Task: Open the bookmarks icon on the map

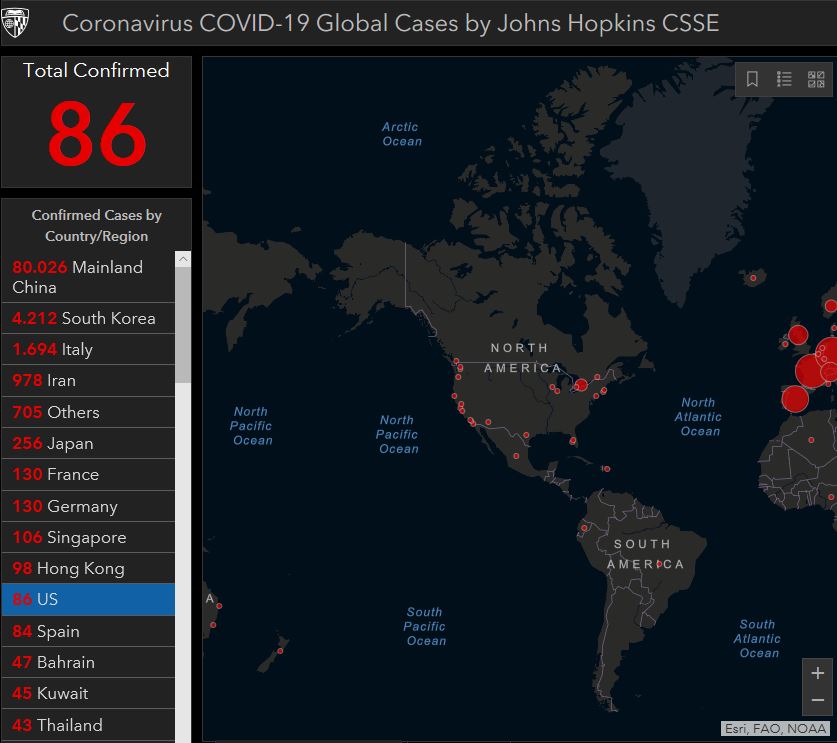Action: 752,79
